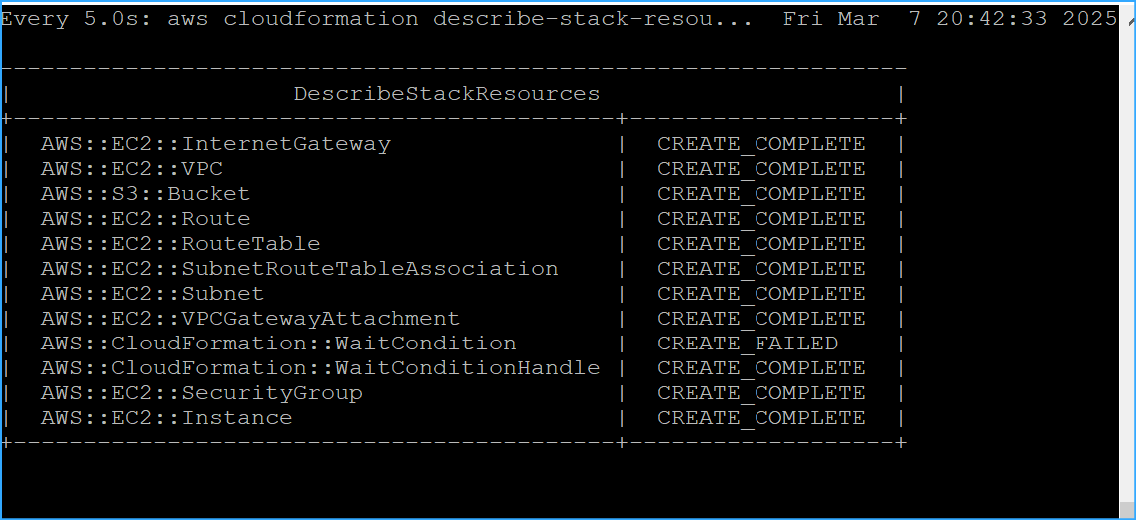The height and width of the screenshot is (520, 1136).
Task: Click CREATE_COMPLETE status of the S3 Bucket
Action: tap(761, 194)
